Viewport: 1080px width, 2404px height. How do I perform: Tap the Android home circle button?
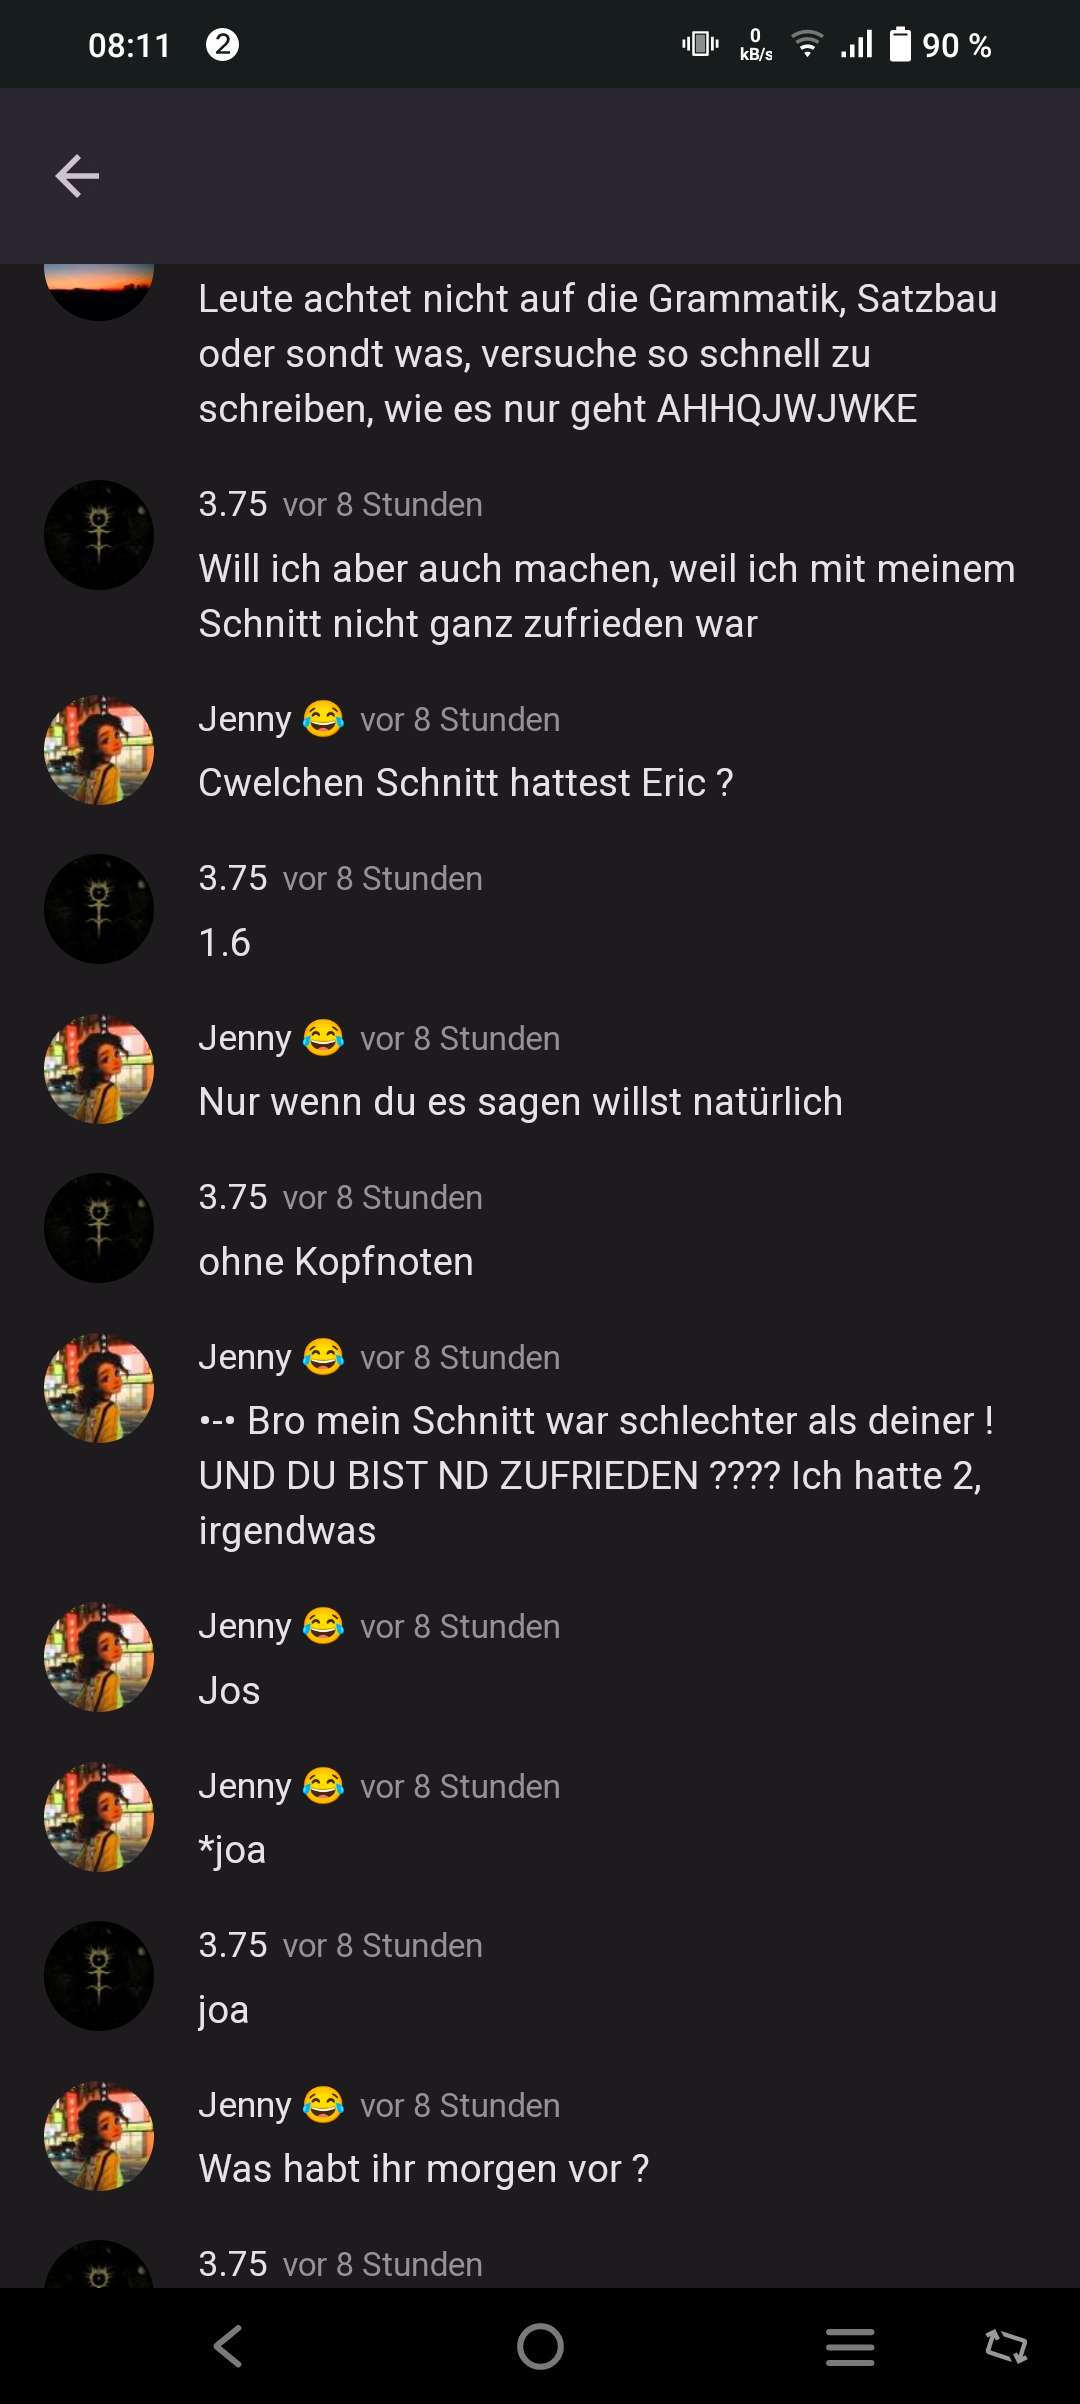coord(540,2346)
